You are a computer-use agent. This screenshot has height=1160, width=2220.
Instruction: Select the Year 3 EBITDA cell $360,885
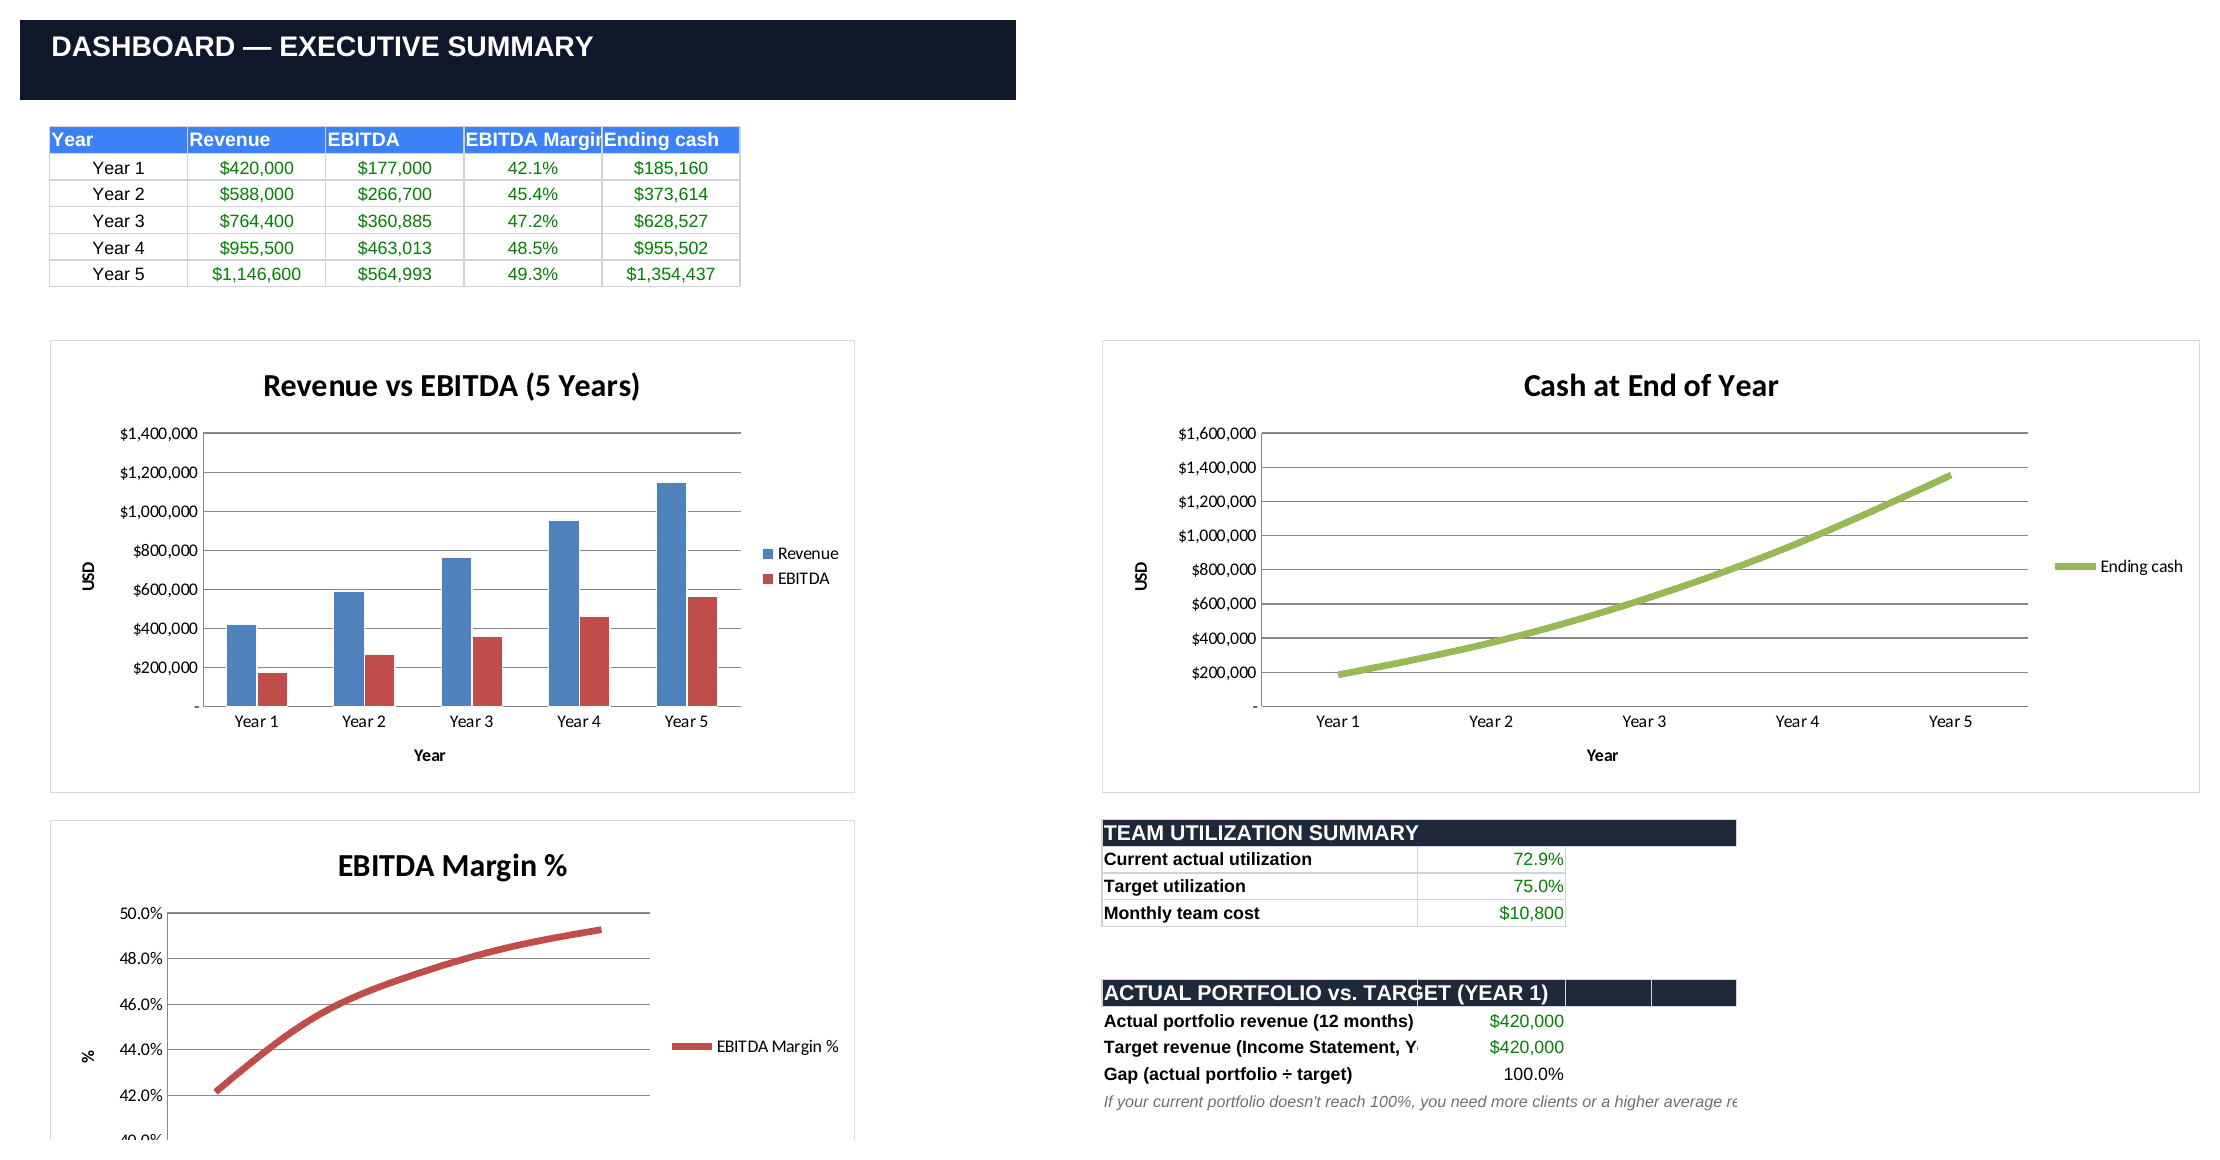point(394,221)
